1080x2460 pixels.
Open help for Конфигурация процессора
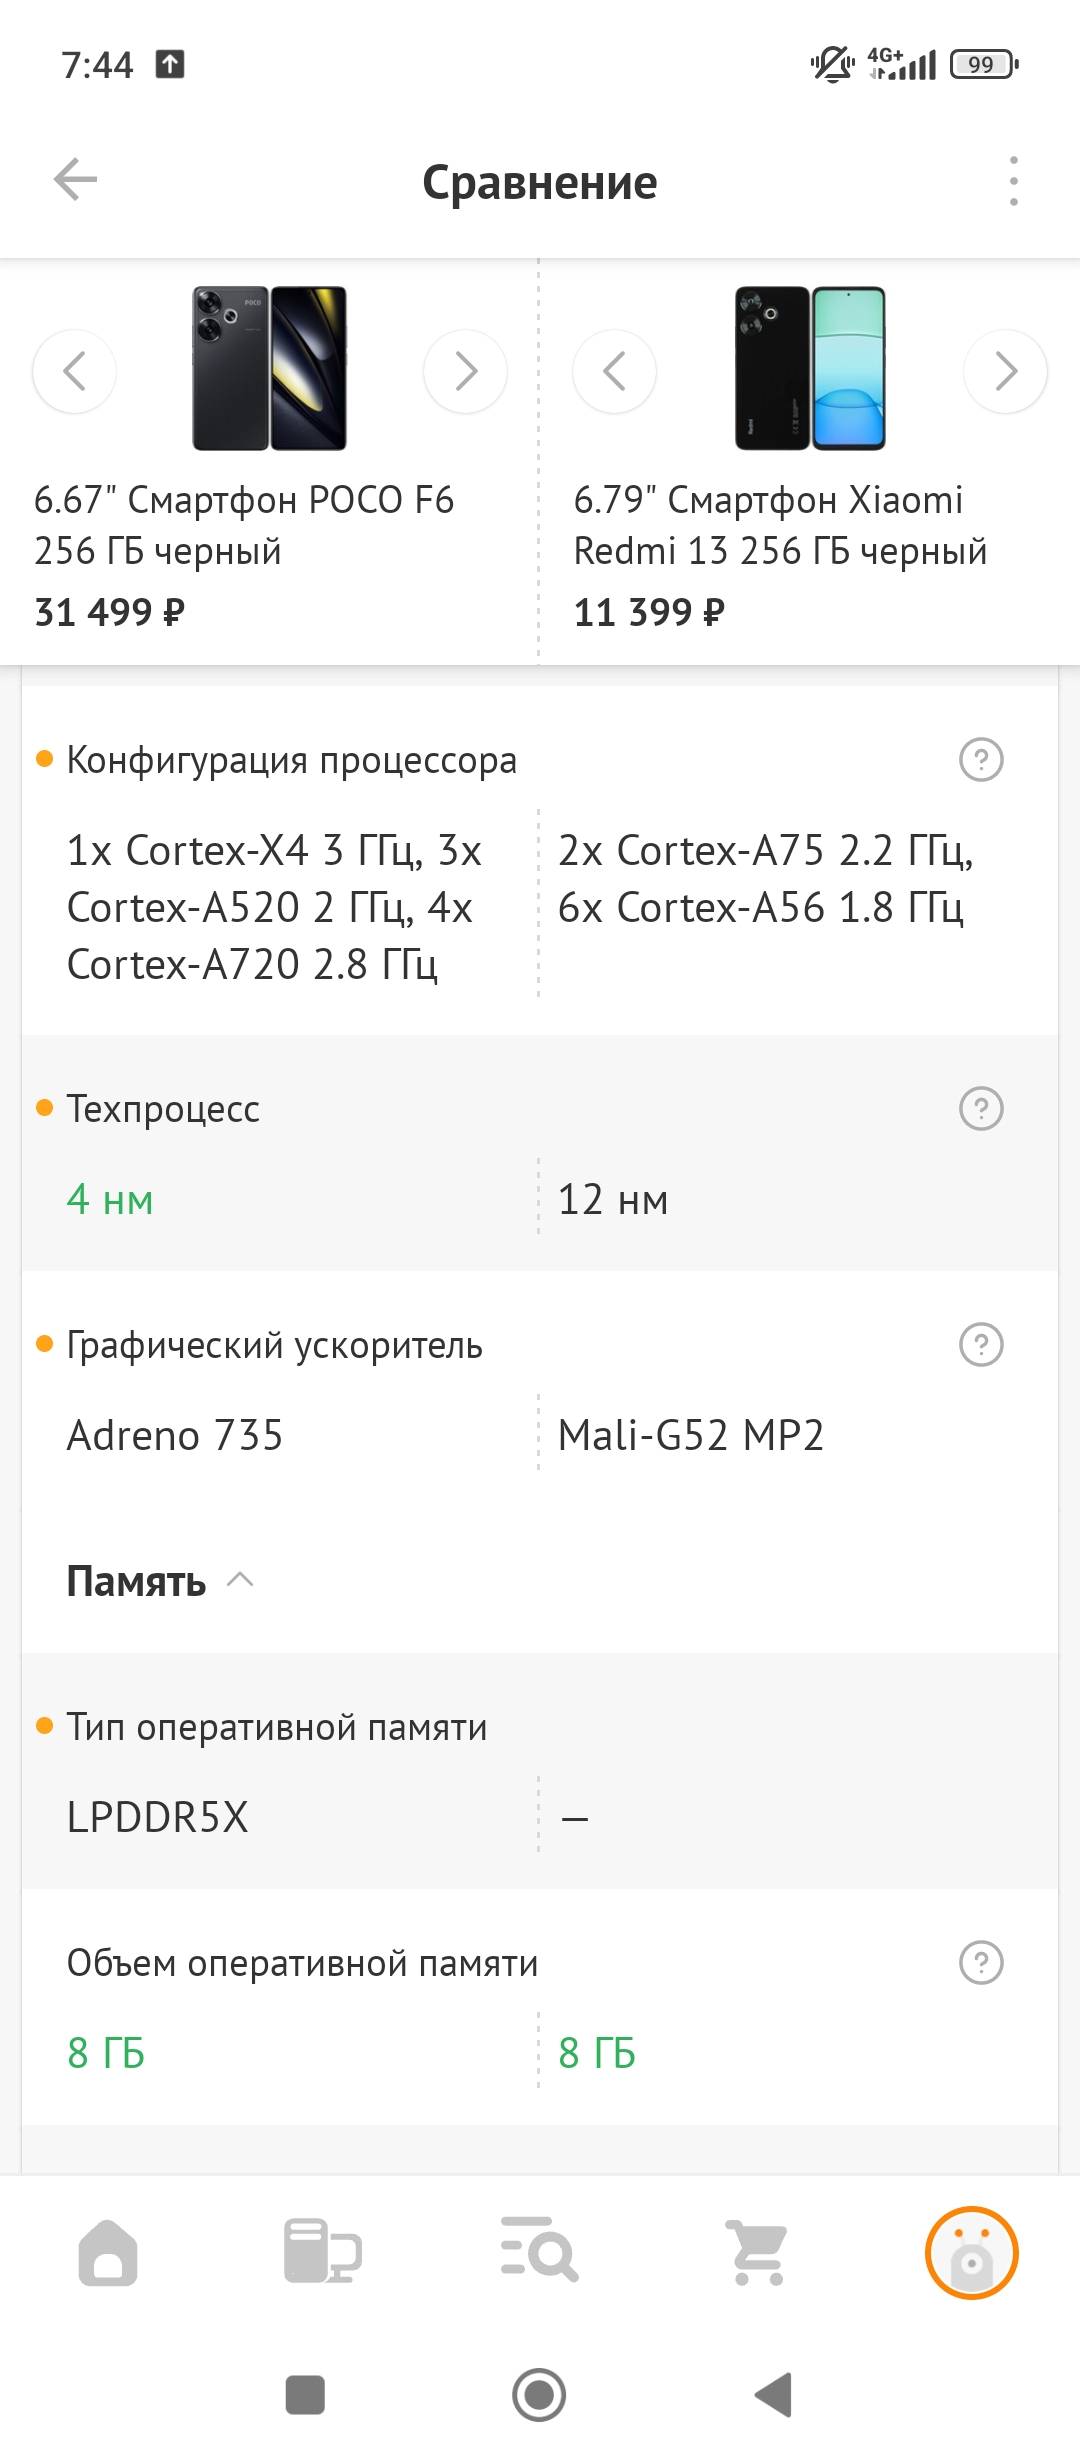[x=981, y=760]
